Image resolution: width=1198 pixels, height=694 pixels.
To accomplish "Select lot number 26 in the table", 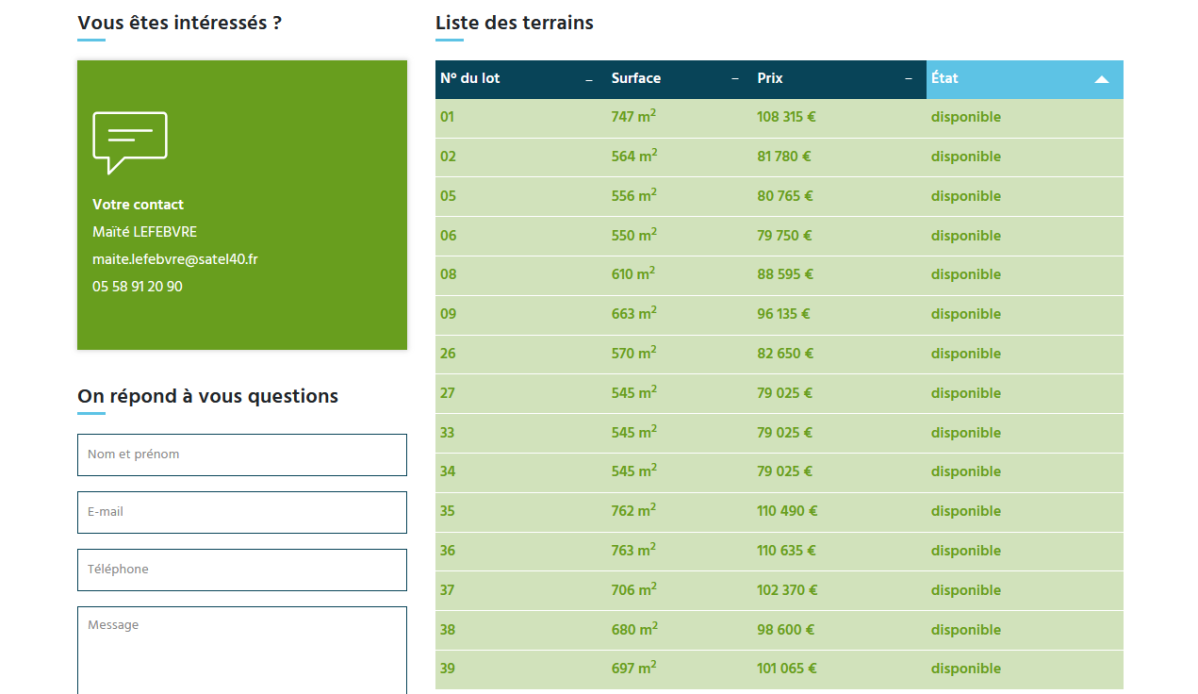I will pos(448,354).
